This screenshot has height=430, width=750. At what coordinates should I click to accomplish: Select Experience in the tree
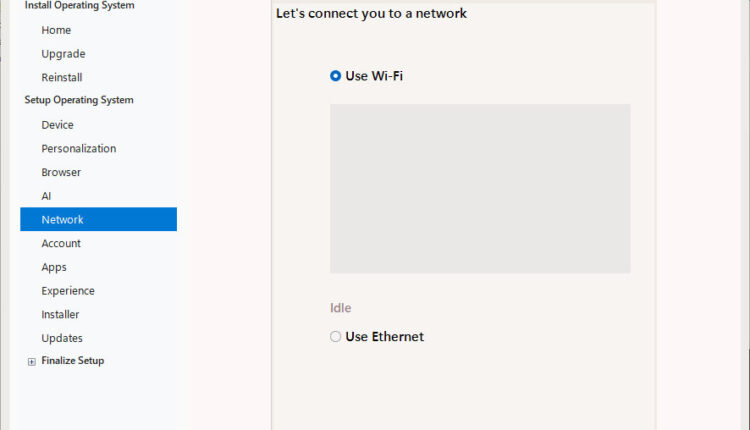(x=68, y=291)
